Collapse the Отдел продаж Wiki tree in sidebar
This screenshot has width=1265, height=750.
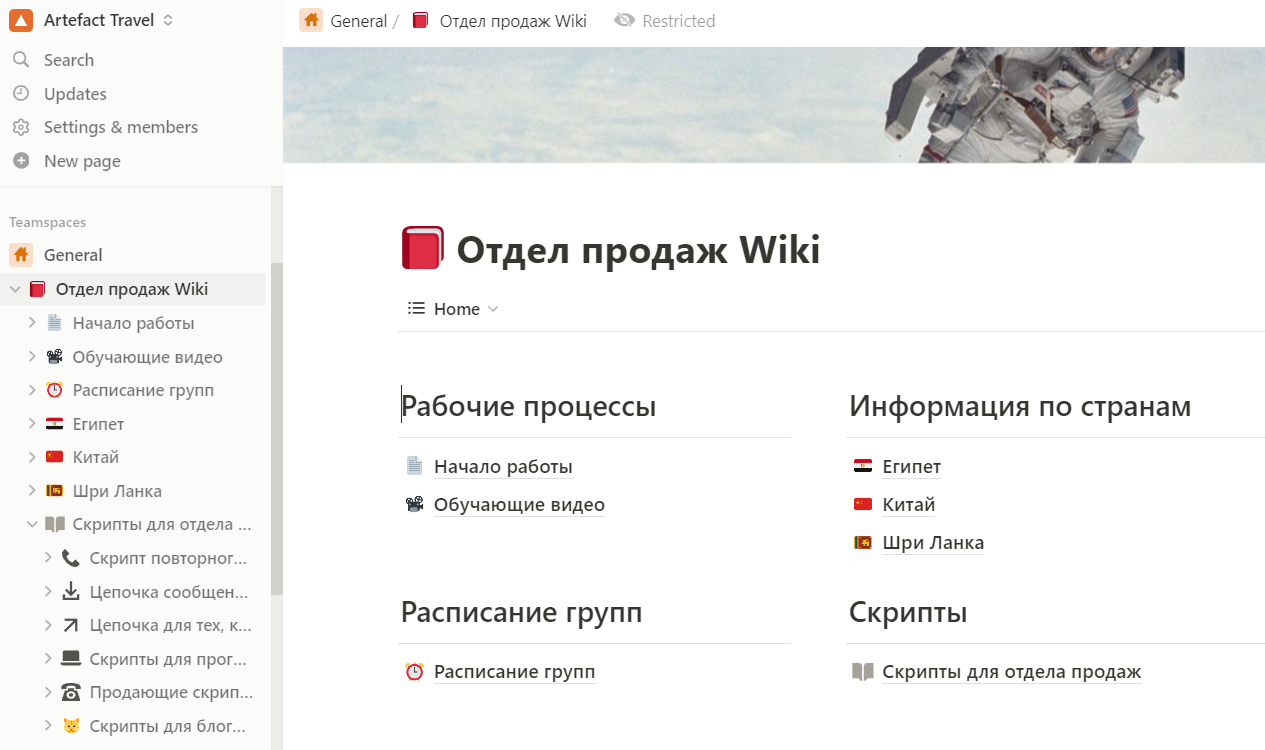point(15,289)
